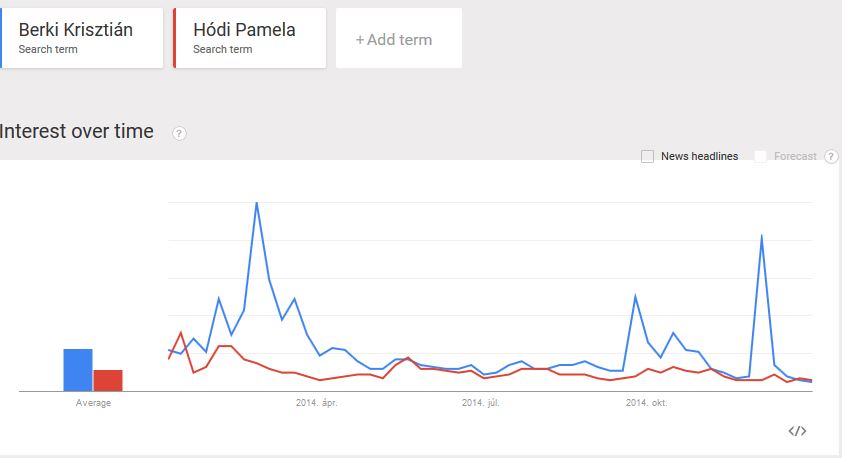Open help icon beside Interest over time
The width and height of the screenshot is (842, 458).
[x=180, y=134]
